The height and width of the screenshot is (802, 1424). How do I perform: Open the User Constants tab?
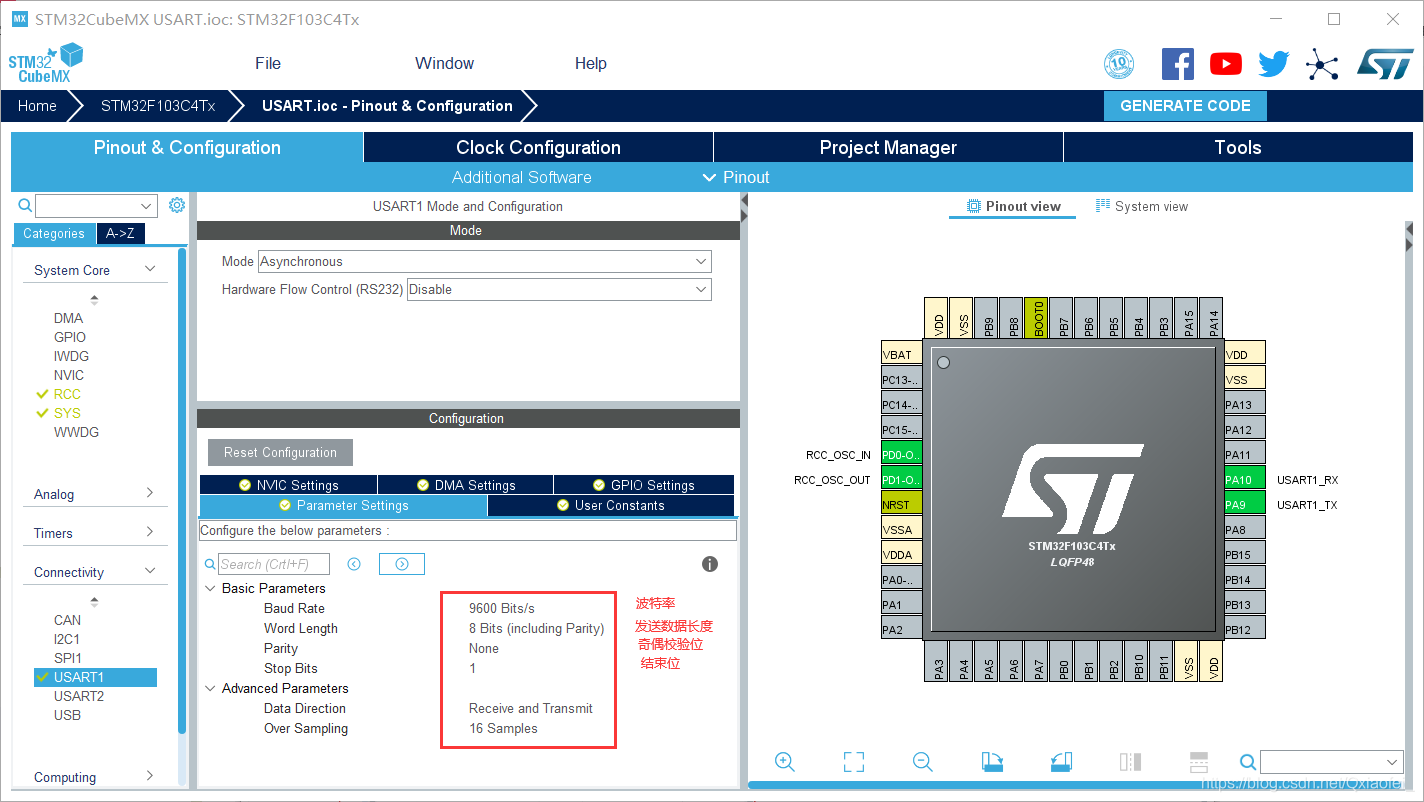(611, 505)
